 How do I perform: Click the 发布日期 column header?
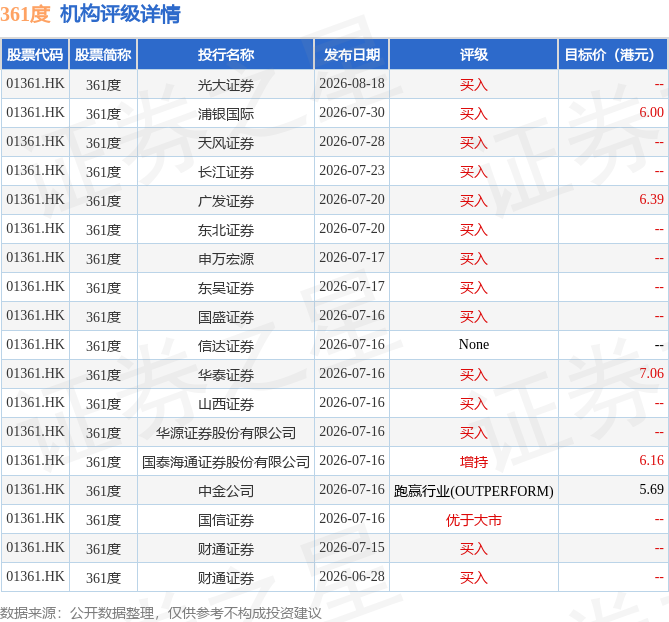tap(352, 55)
